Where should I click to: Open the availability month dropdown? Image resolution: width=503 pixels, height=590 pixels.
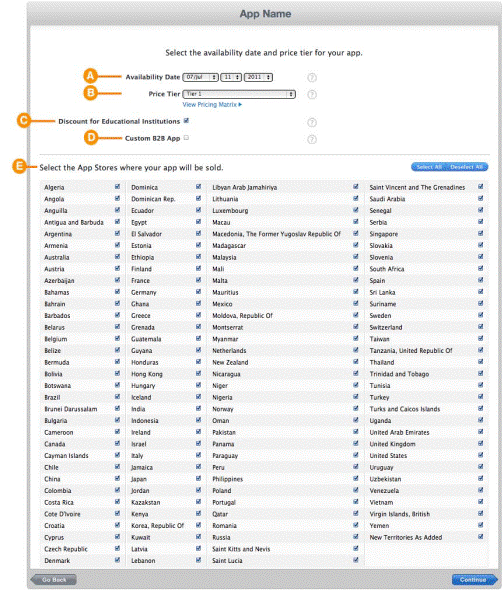201,77
